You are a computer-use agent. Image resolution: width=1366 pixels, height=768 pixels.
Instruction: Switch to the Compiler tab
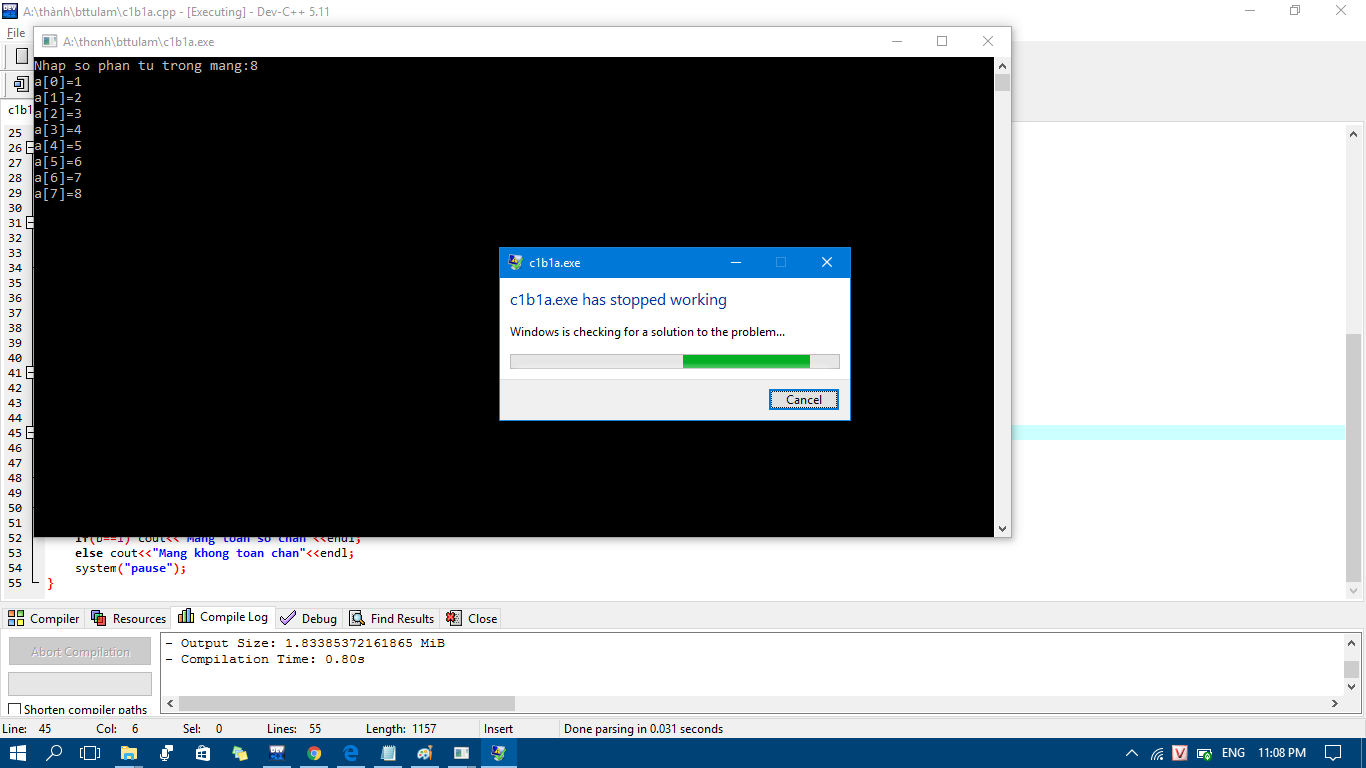point(44,618)
